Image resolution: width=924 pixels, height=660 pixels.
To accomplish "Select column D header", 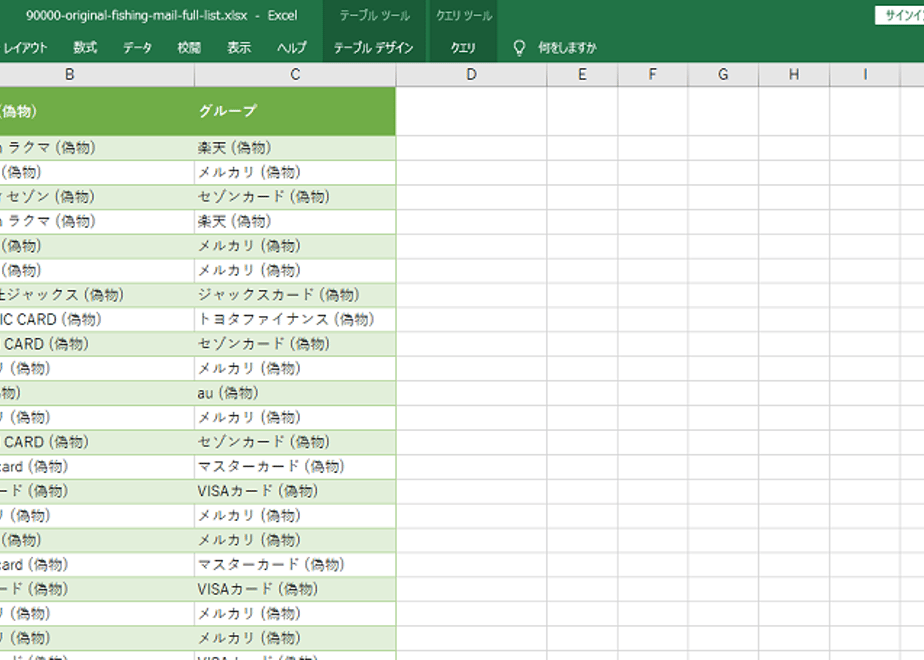I will point(471,75).
